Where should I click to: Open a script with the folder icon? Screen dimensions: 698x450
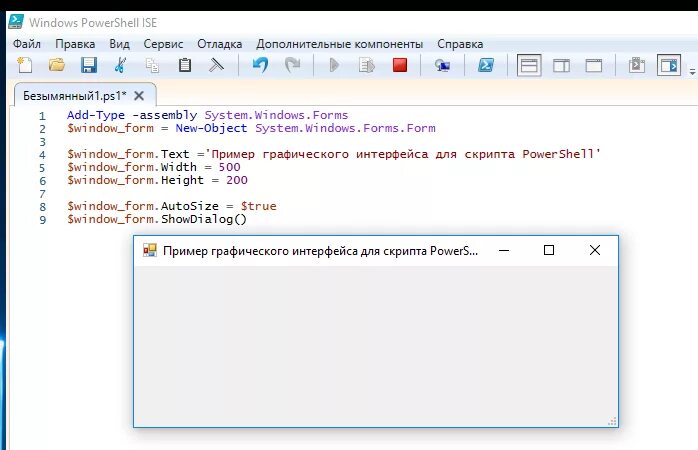point(57,65)
